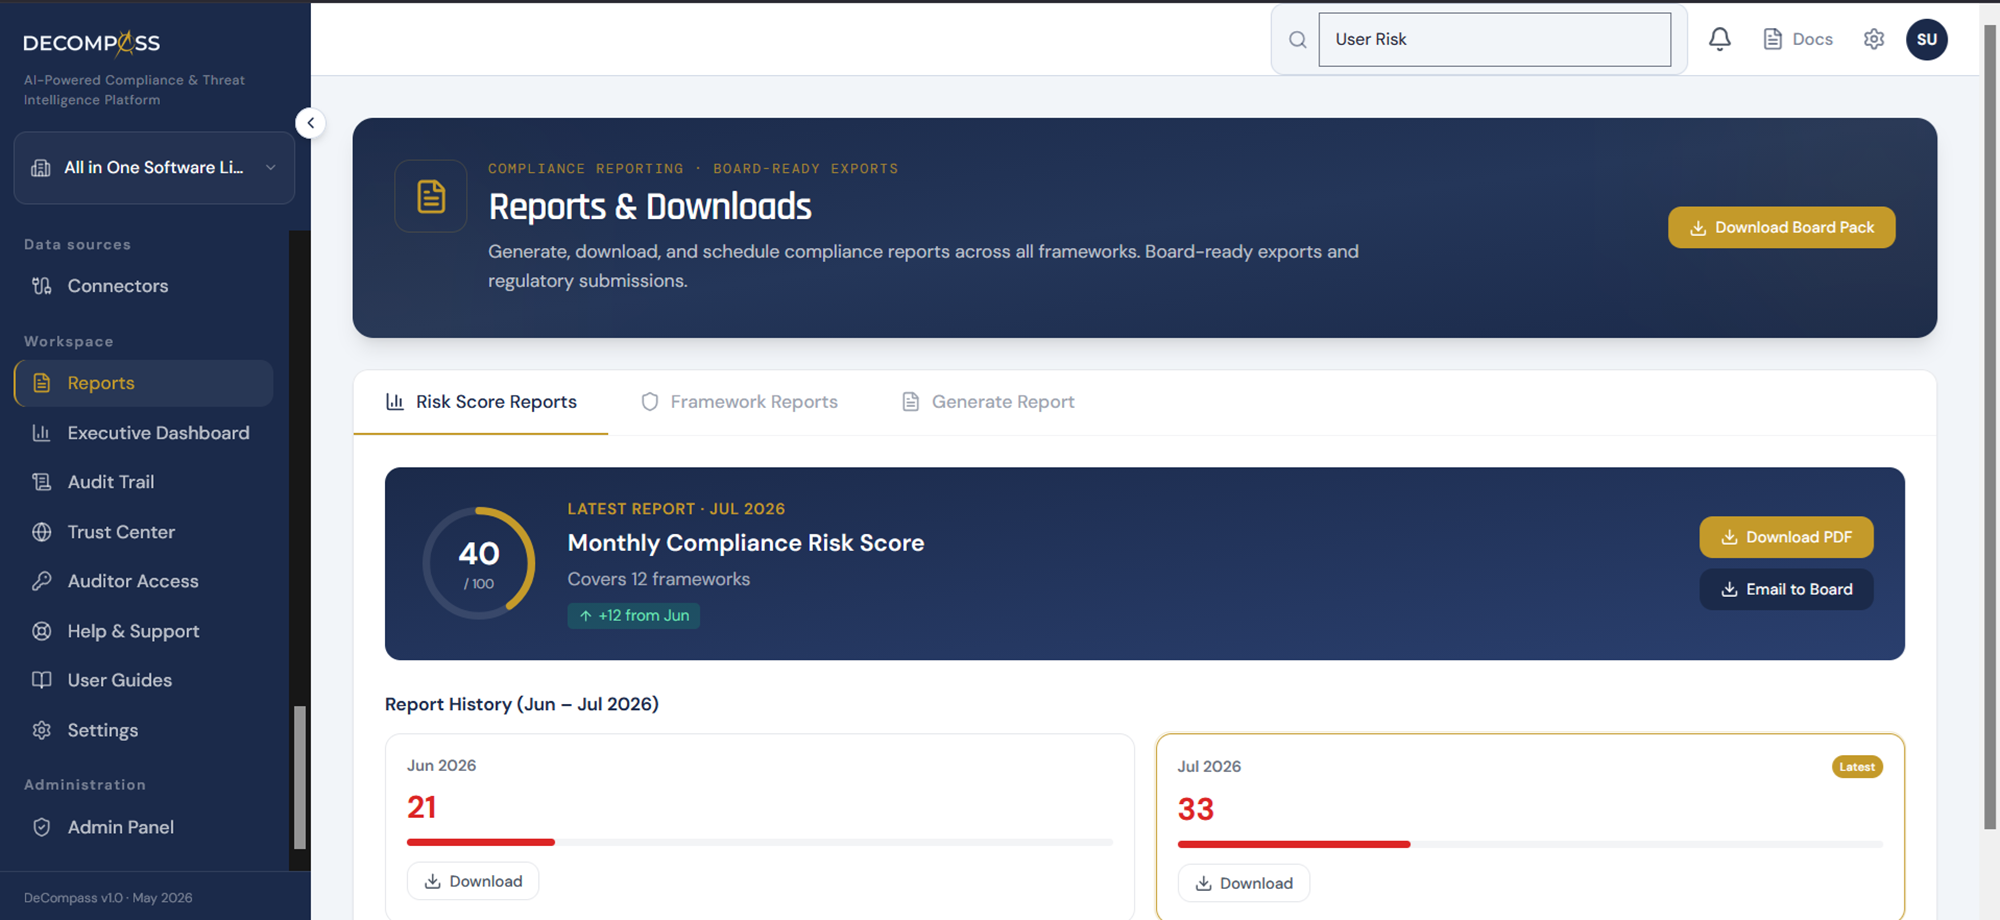This screenshot has width=2000, height=920.
Task: Open the Admin Panel
Action: coord(144,827)
